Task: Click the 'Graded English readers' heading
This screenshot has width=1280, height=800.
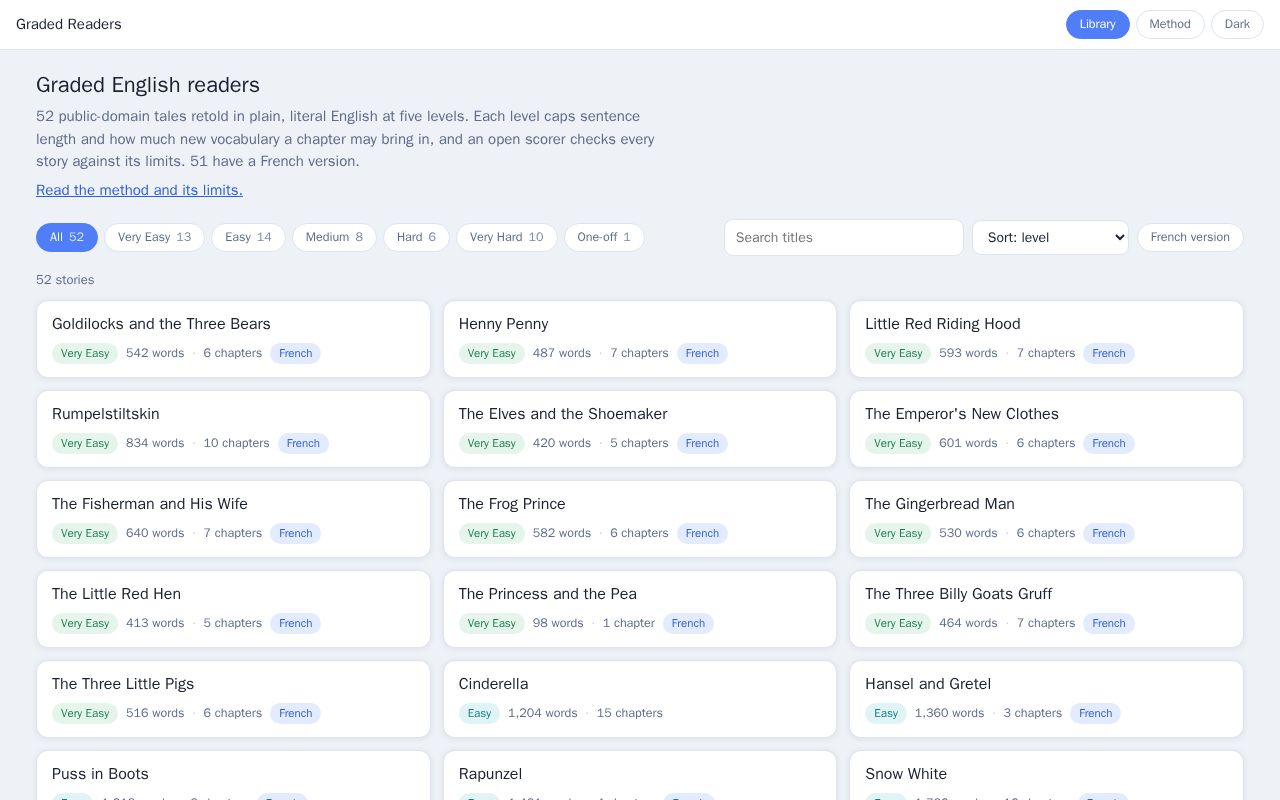Action: (x=148, y=85)
